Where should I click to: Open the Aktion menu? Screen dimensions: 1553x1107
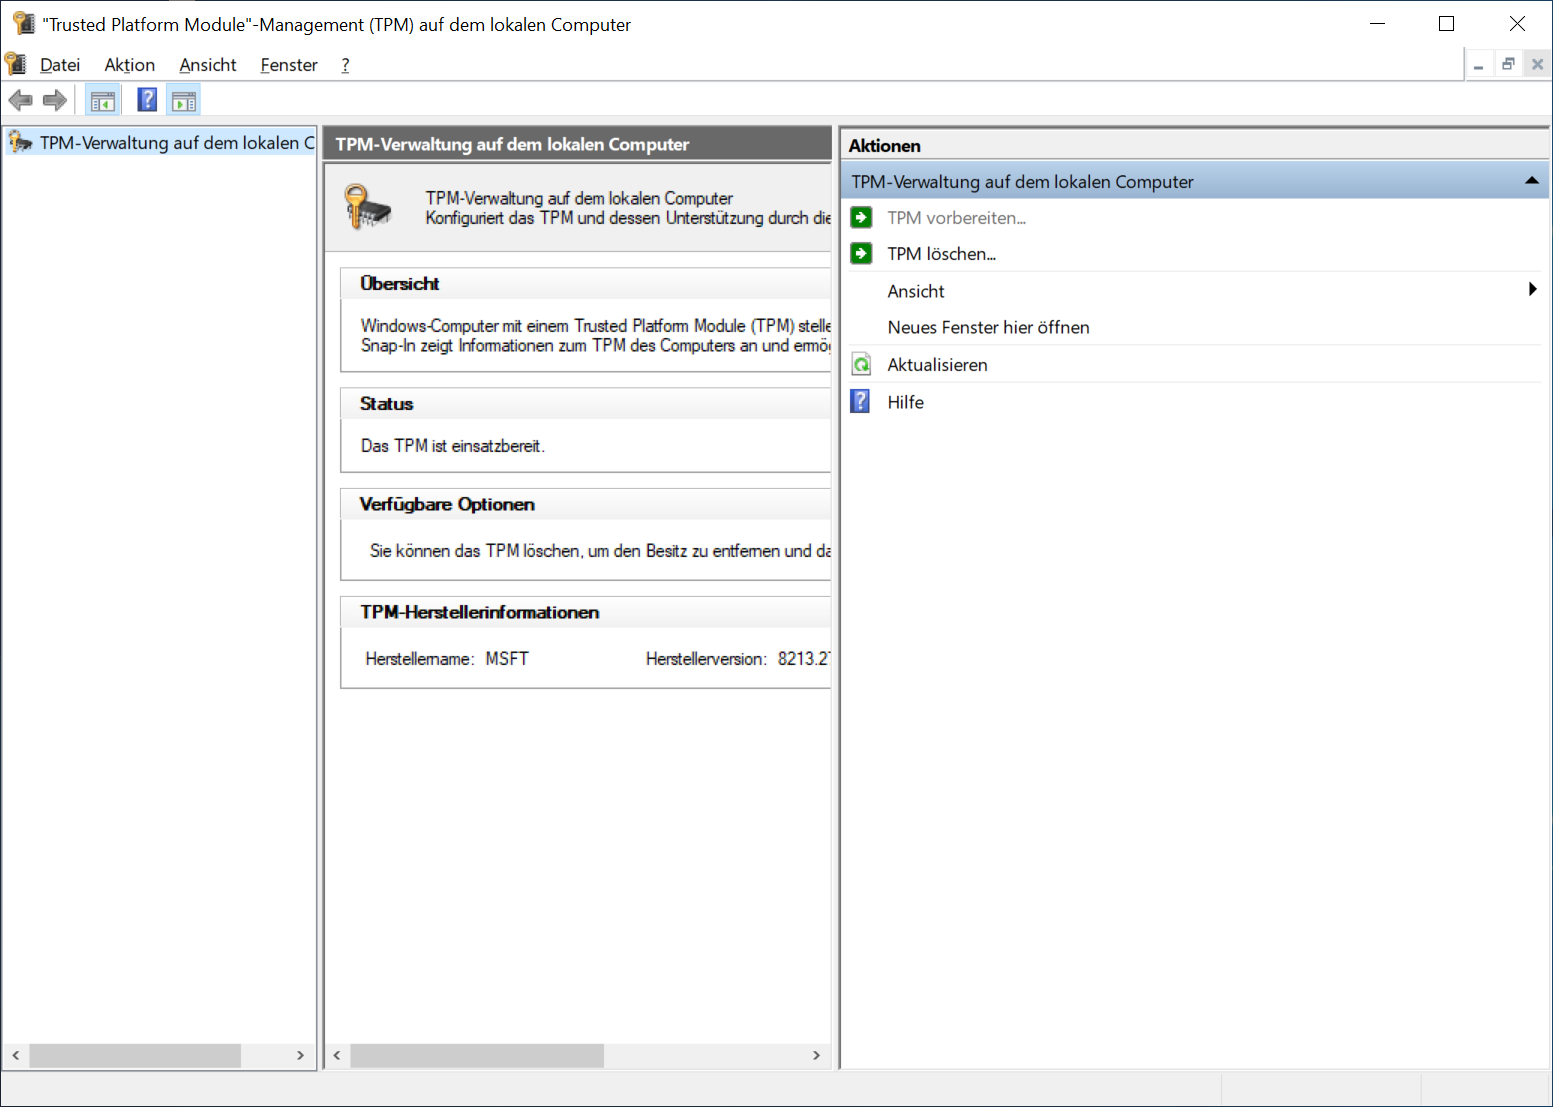[x=130, y=65]
